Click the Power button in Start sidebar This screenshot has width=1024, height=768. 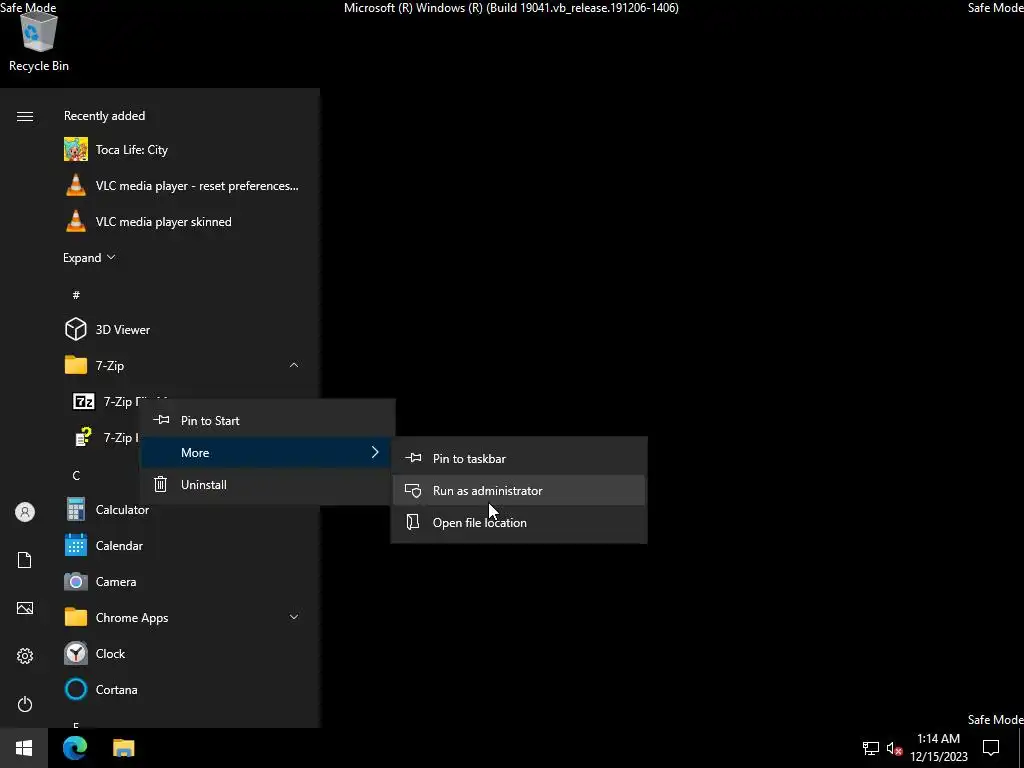(25, 704)
